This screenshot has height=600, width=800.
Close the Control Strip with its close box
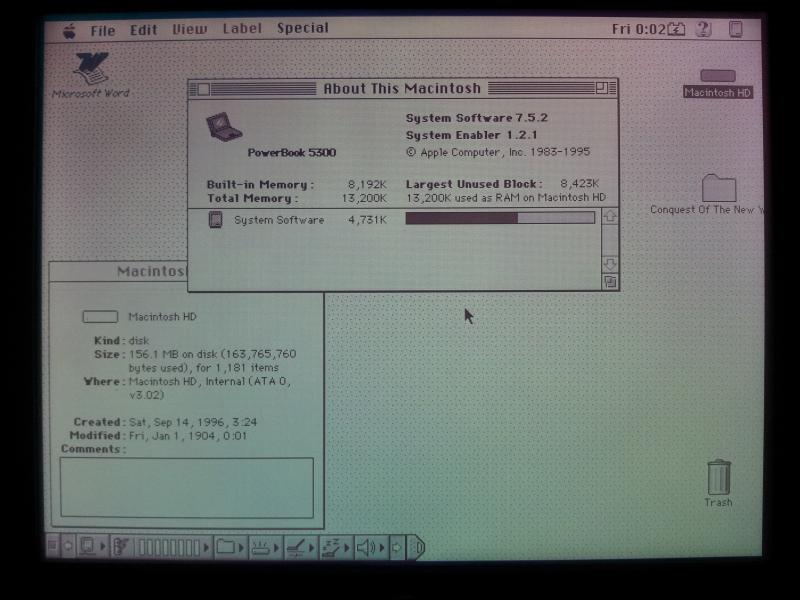52,546
